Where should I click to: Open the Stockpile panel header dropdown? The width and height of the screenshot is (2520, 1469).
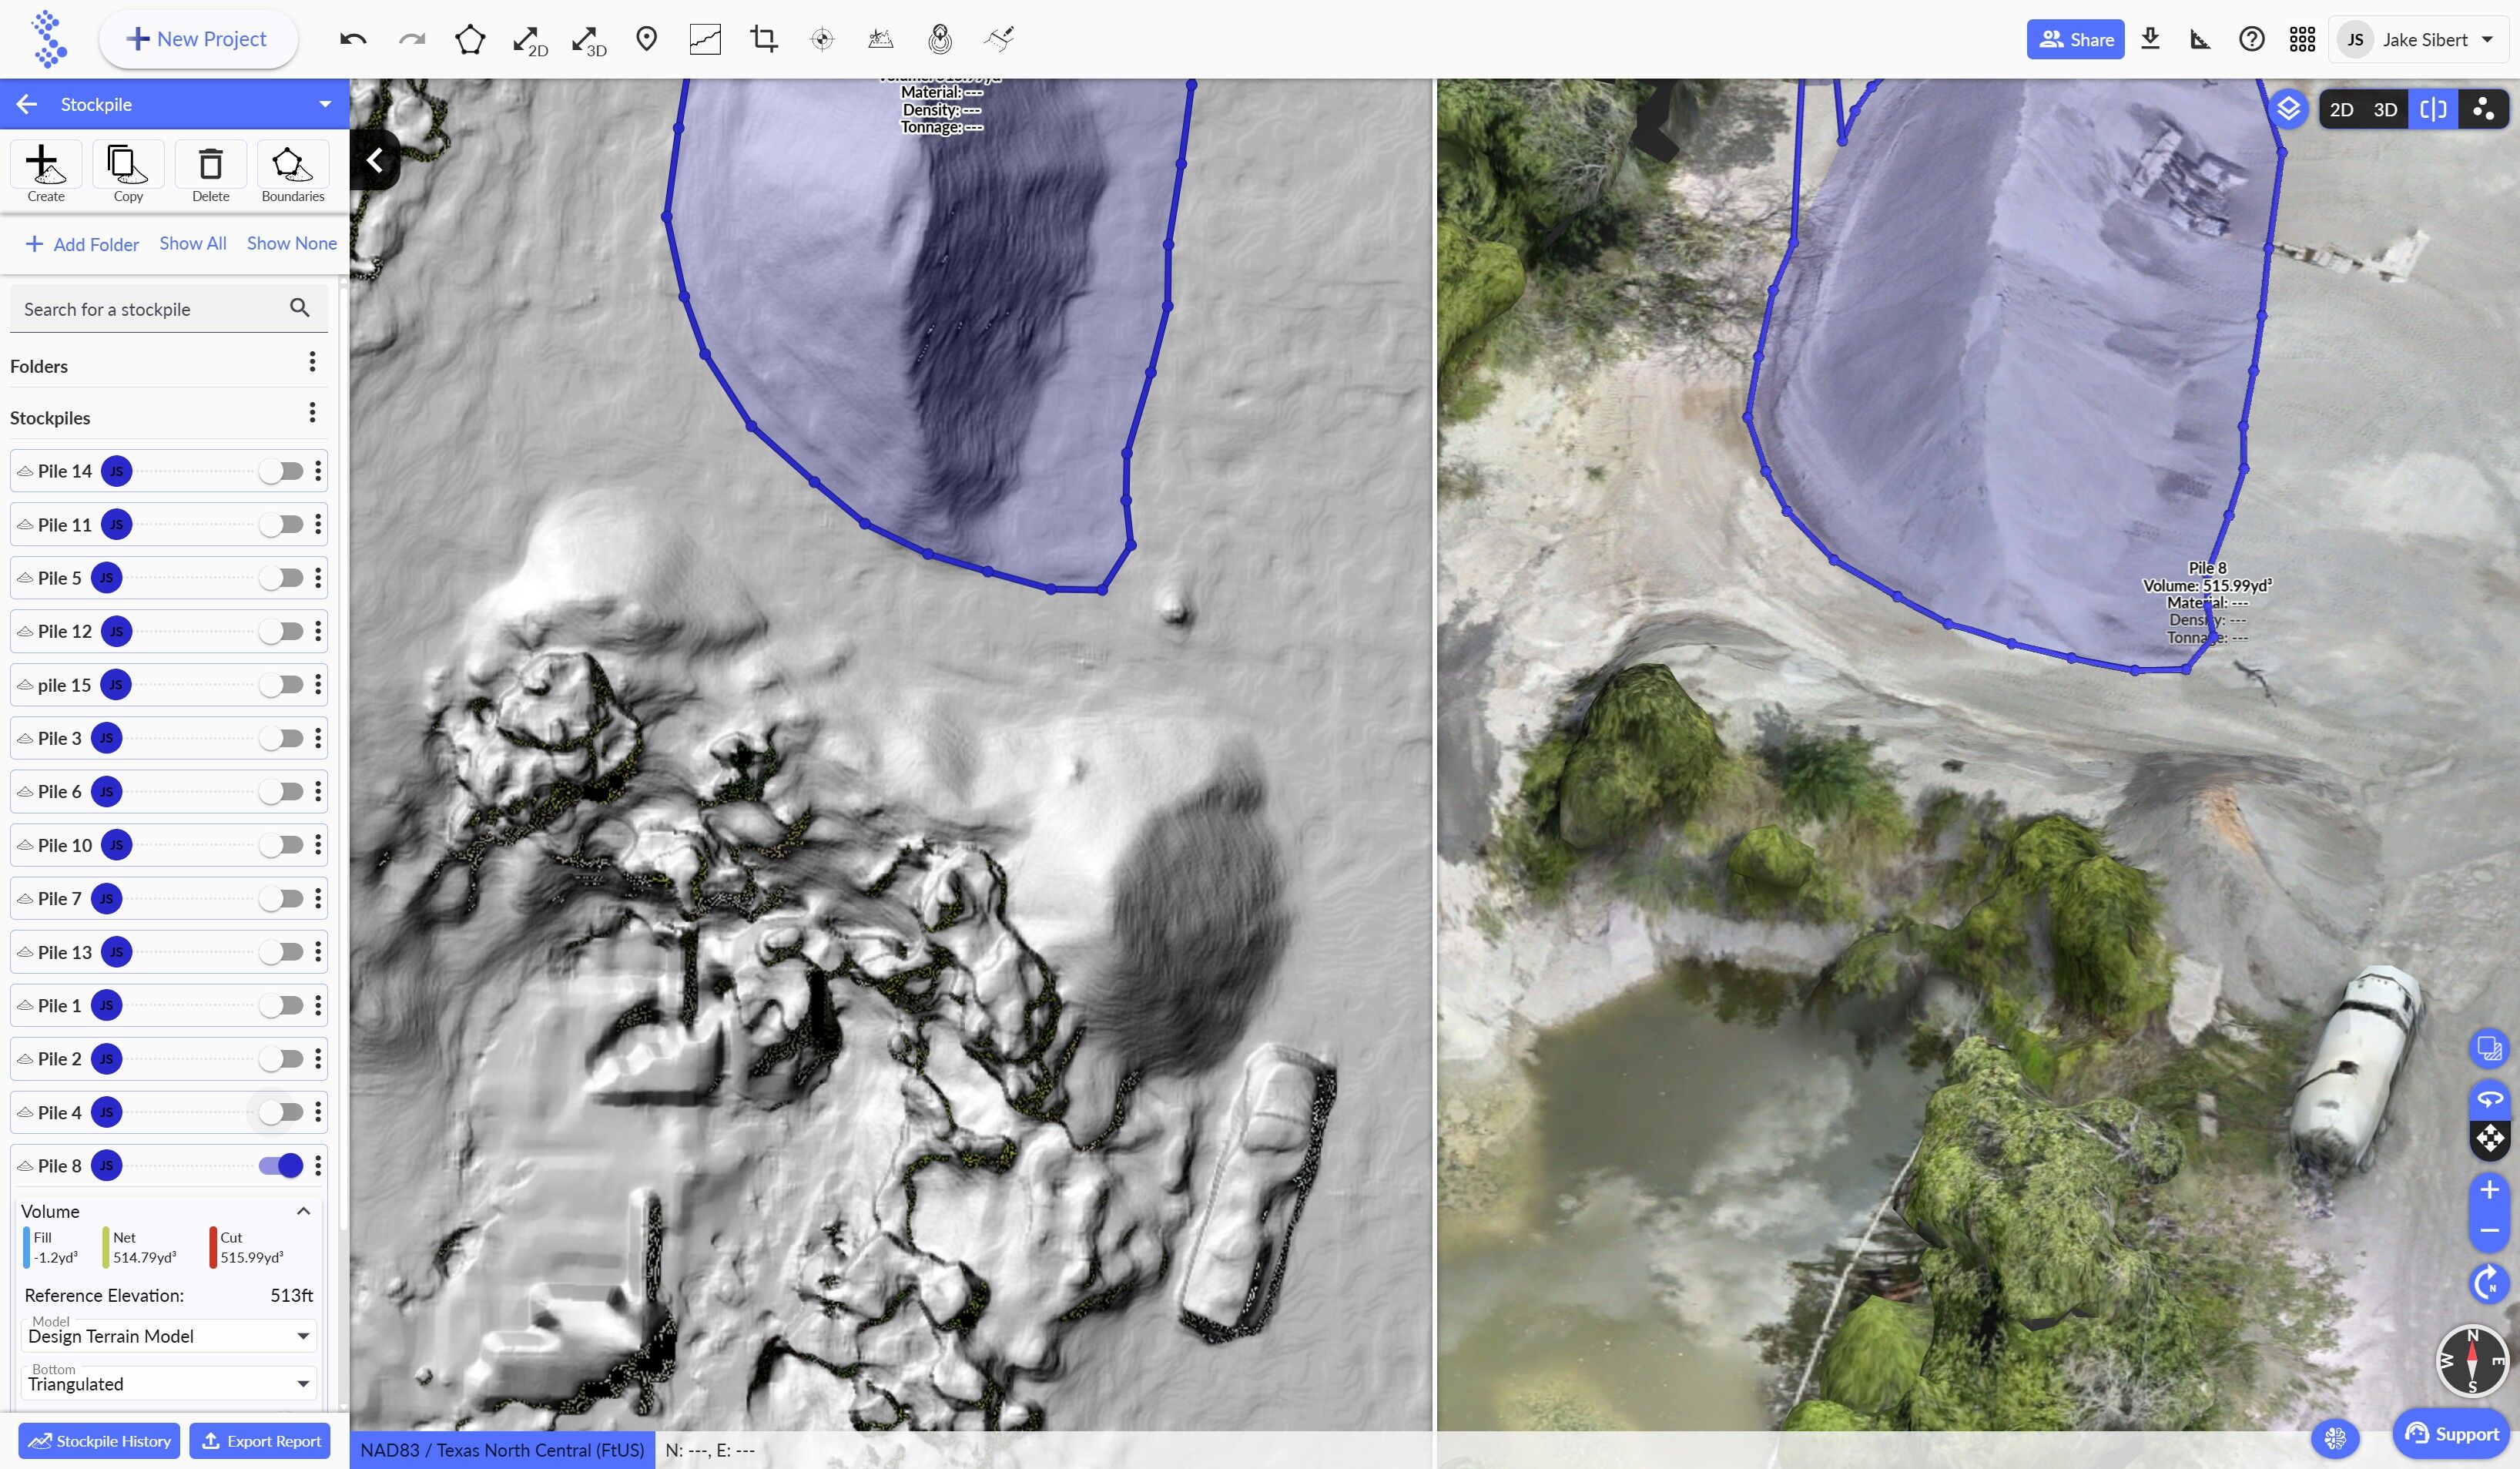tap(325, 104)
